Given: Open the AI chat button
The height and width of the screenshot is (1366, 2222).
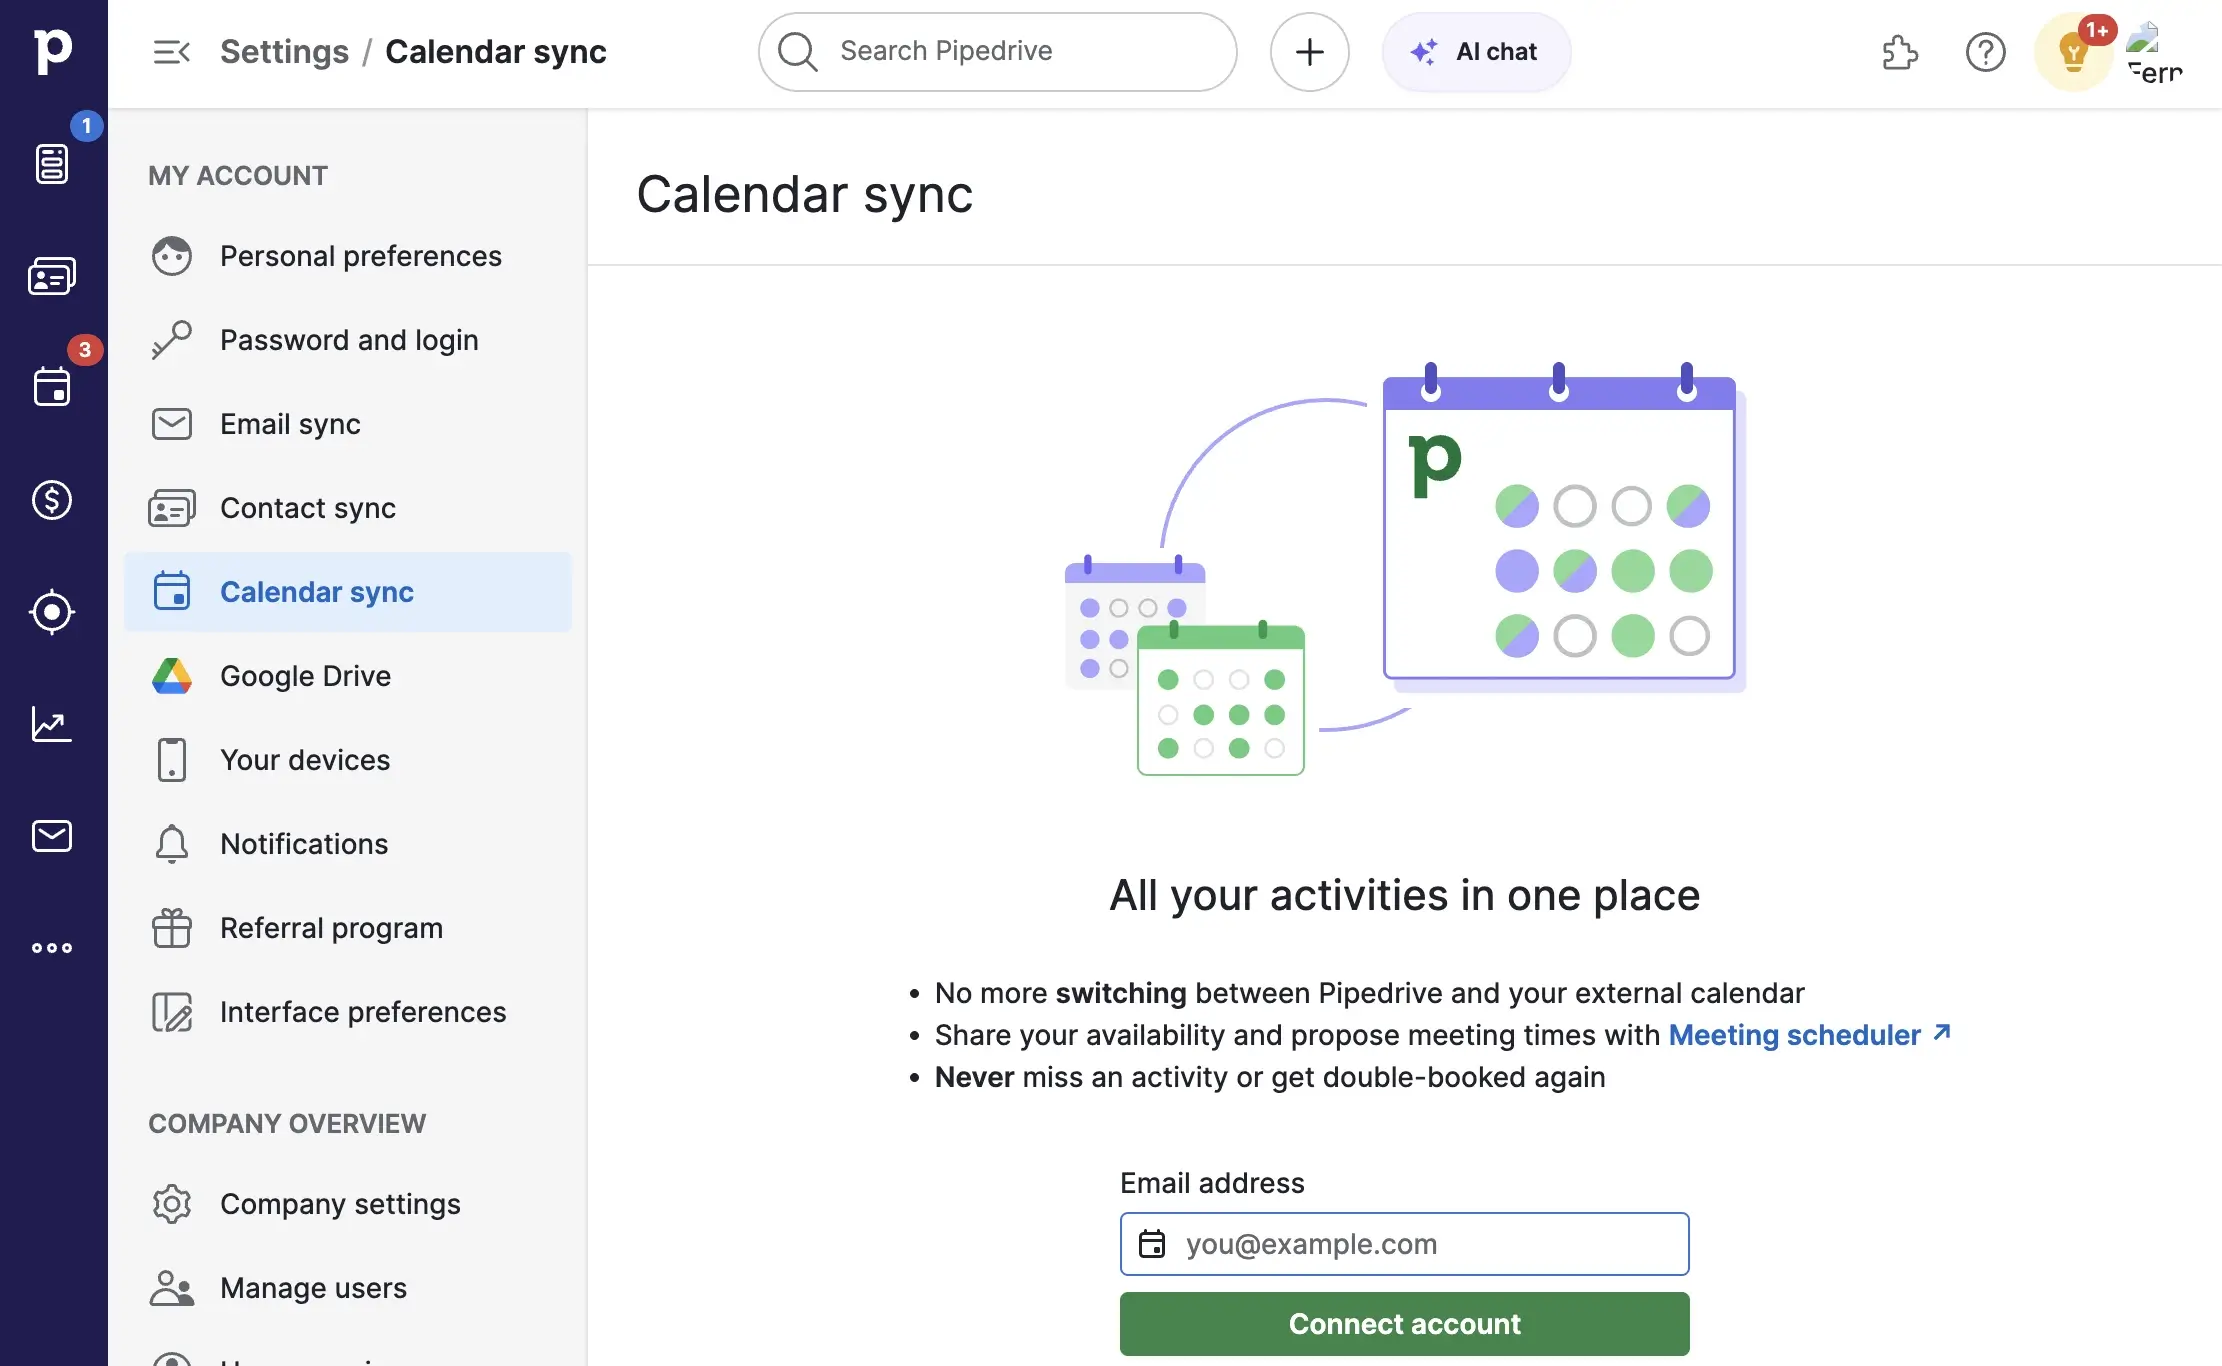Looking at the screenshot, I should click(x=1476, y=52).
